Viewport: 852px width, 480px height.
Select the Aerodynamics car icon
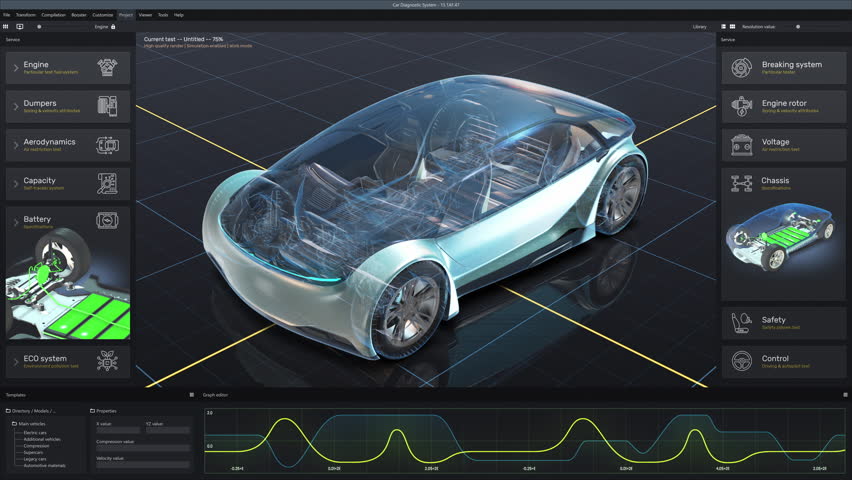106,145
